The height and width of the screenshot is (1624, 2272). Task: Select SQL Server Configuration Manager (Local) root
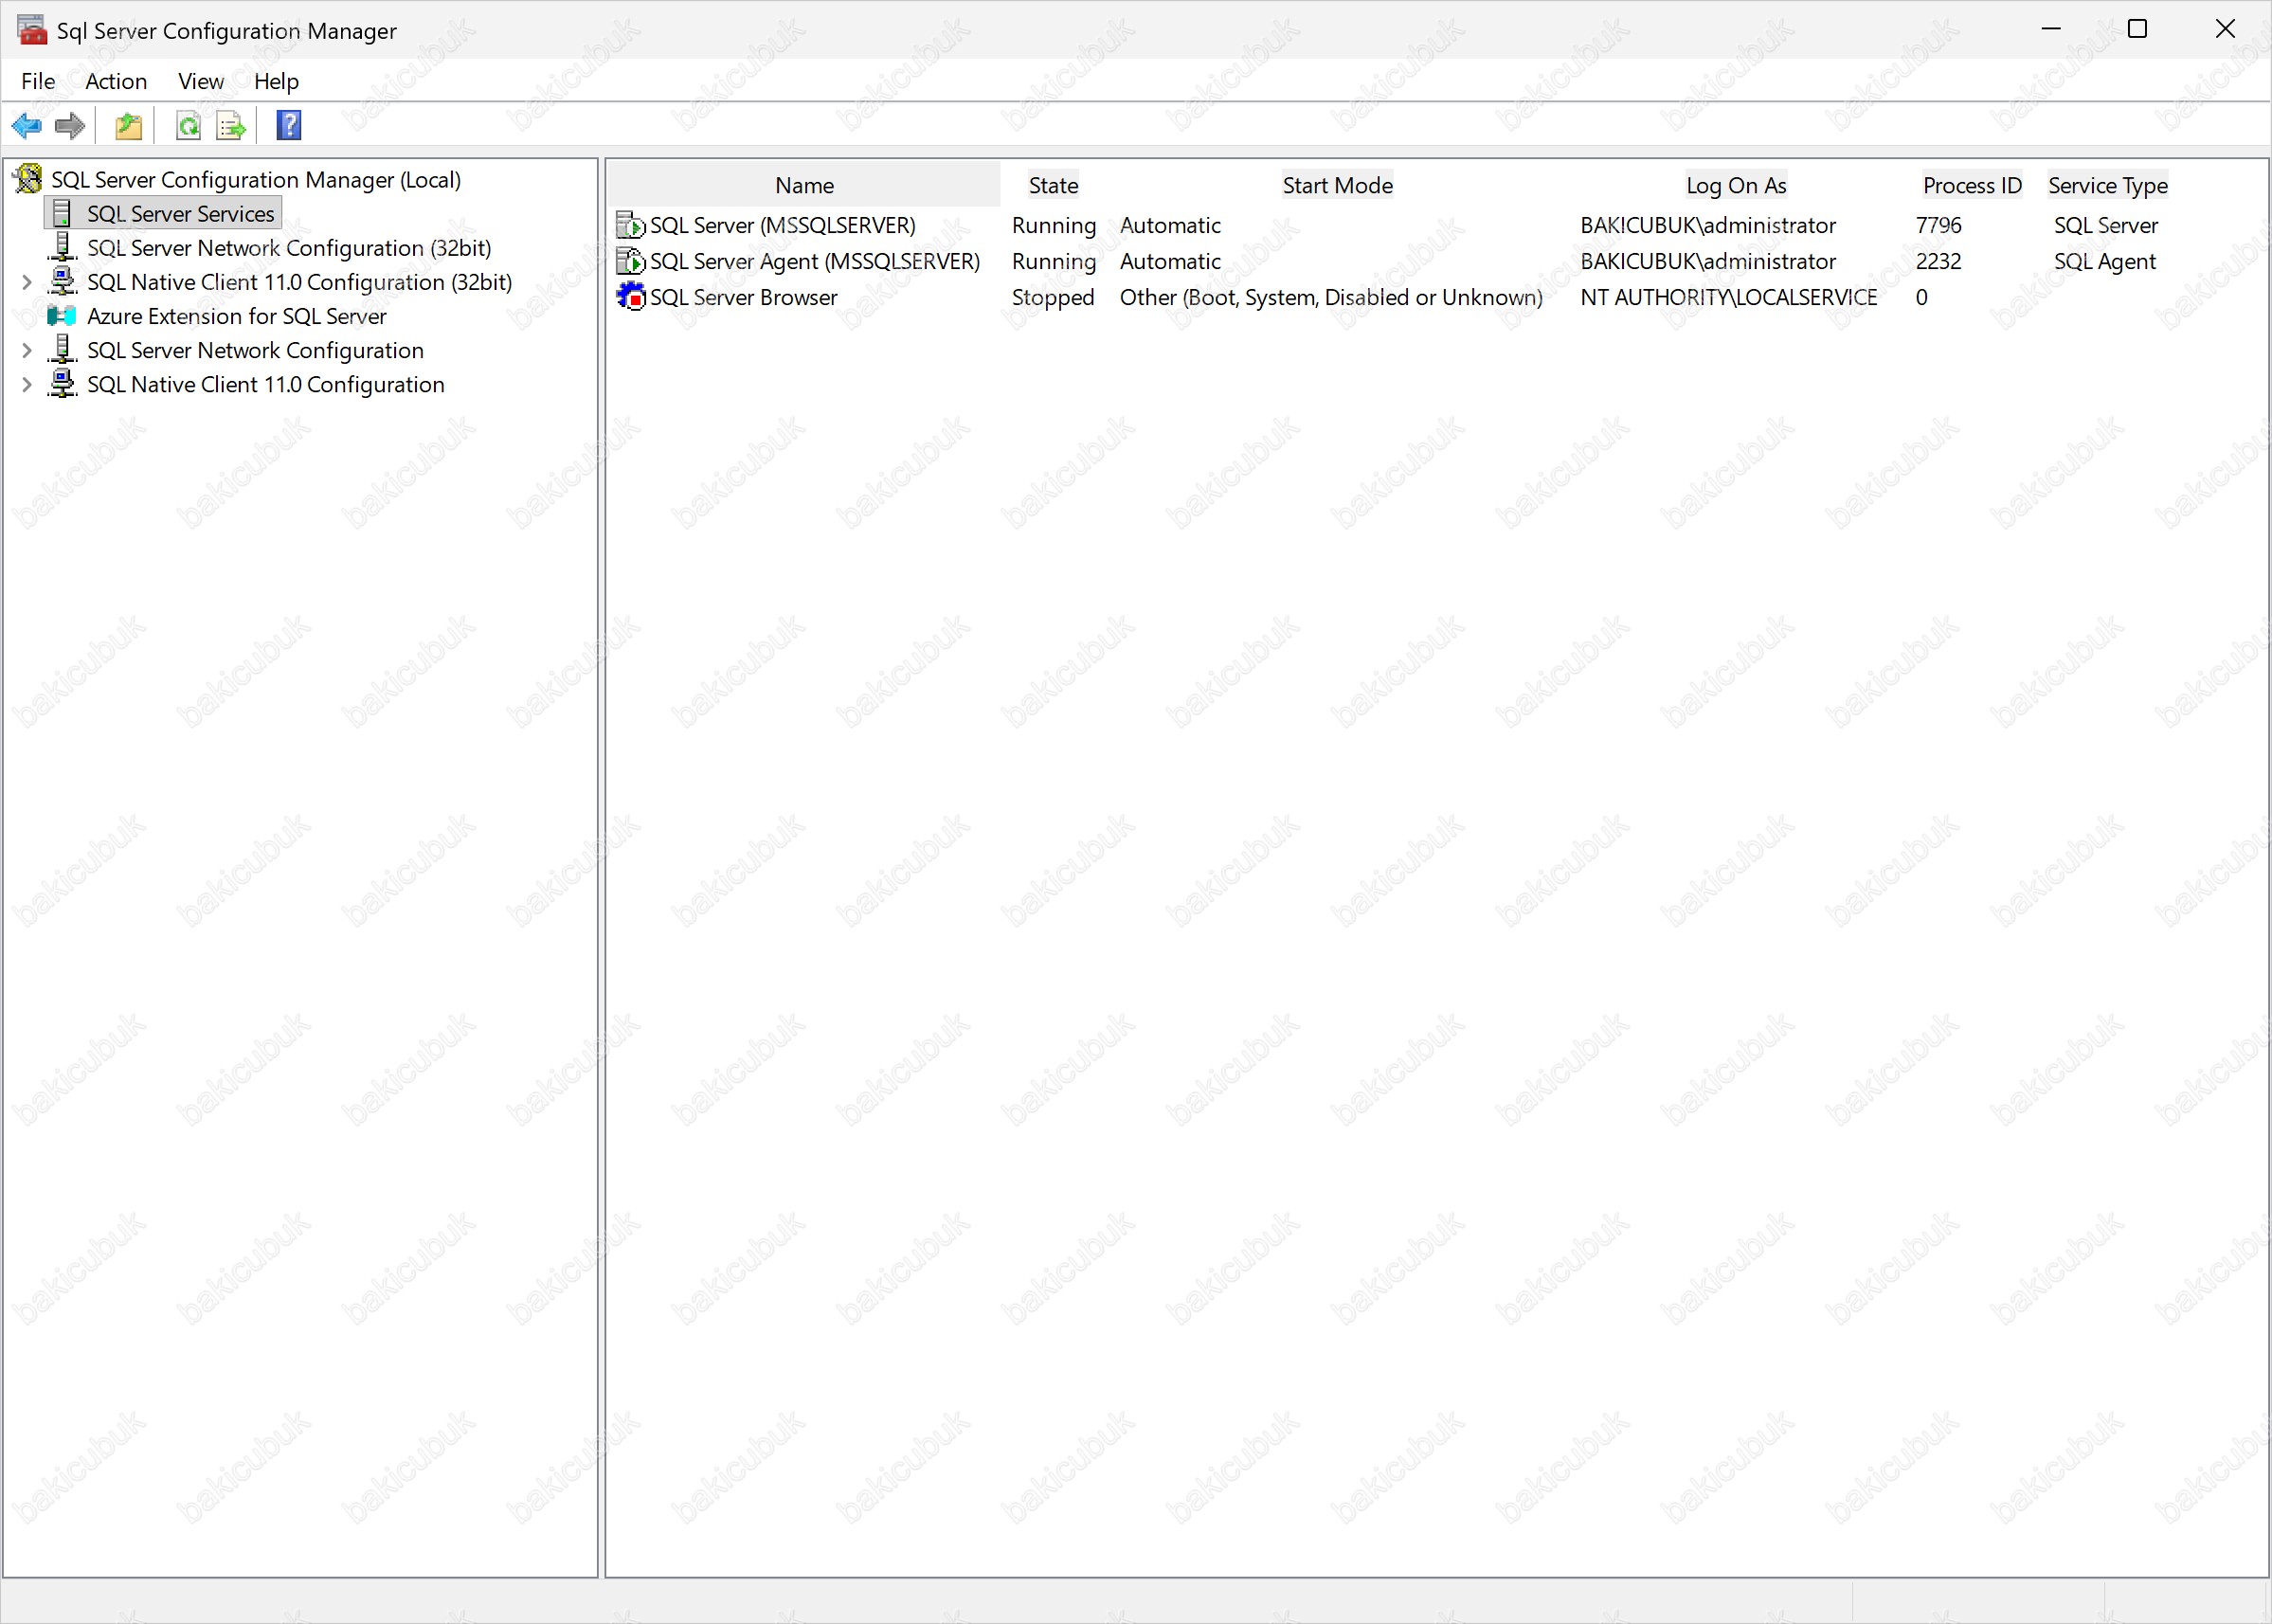point(255,180)
